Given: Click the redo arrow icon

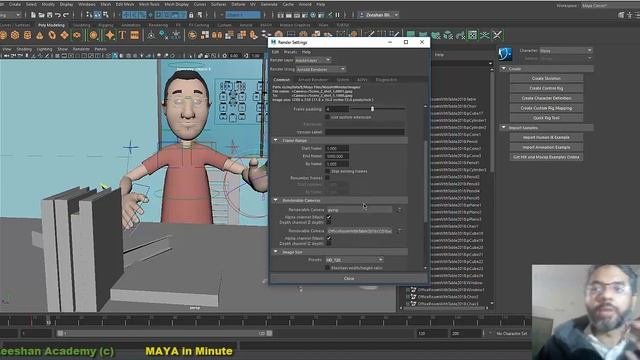Looking at the screenshot, I should point(66,15).
